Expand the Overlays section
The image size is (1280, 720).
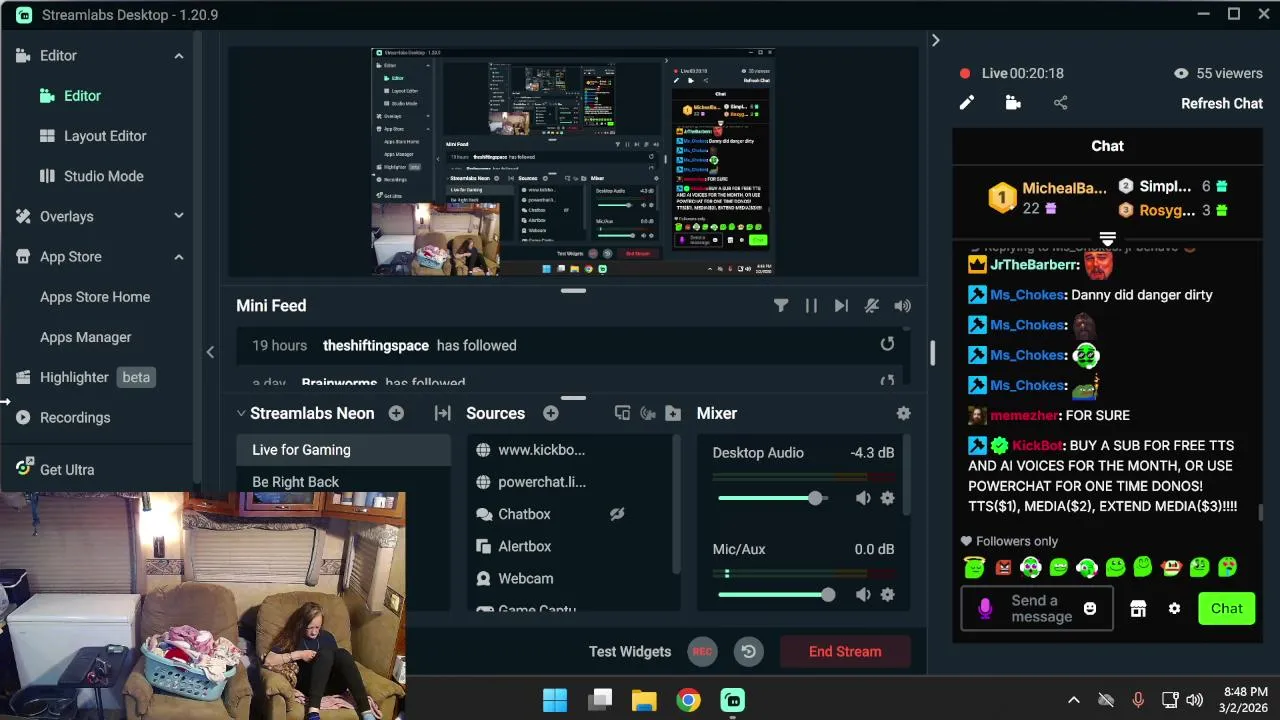(179, 216)
